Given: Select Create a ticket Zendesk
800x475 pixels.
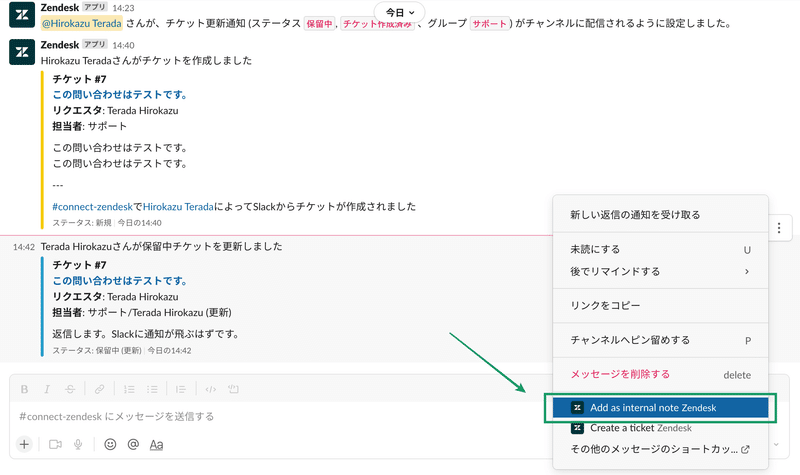Looking at the screenshot, I should [x=661, y=428].
